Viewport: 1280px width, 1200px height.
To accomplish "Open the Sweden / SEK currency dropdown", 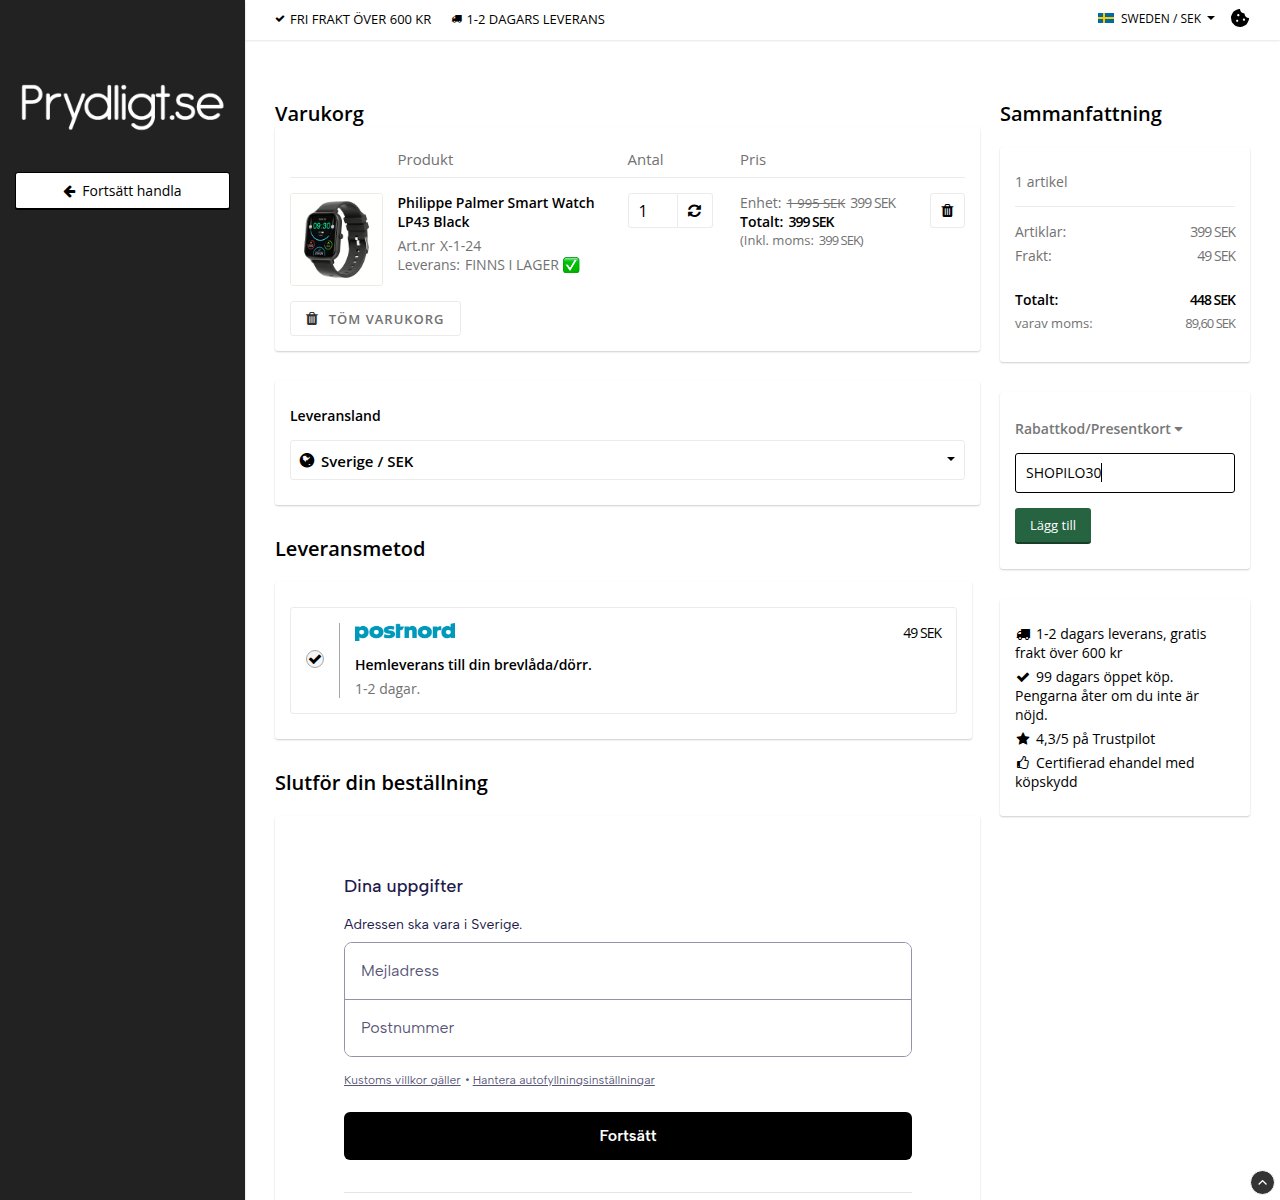I will pyautogui.click(x=1157, y=18).
